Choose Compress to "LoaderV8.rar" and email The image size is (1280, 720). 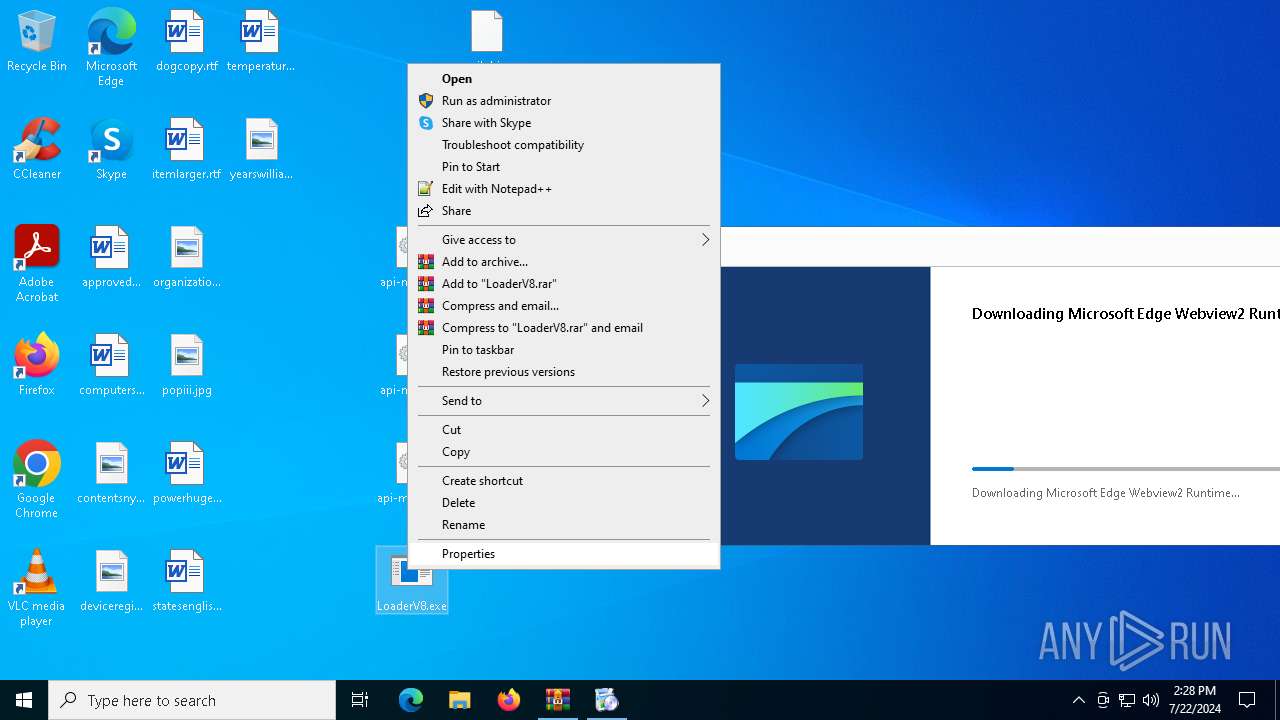click(x=564, y=328)
